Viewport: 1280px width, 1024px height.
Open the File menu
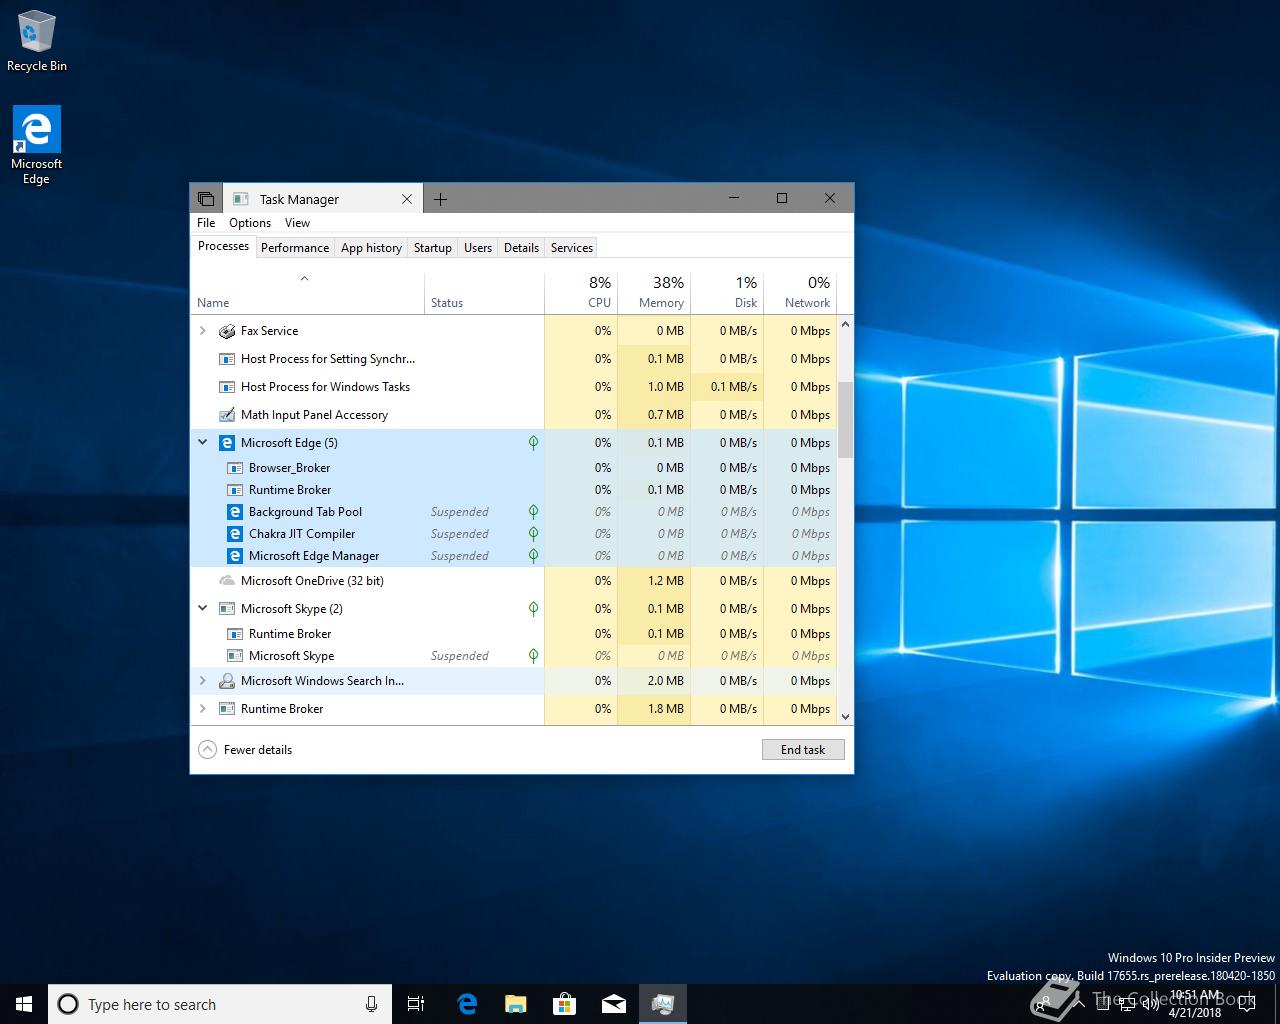click(x=206, y=223)
